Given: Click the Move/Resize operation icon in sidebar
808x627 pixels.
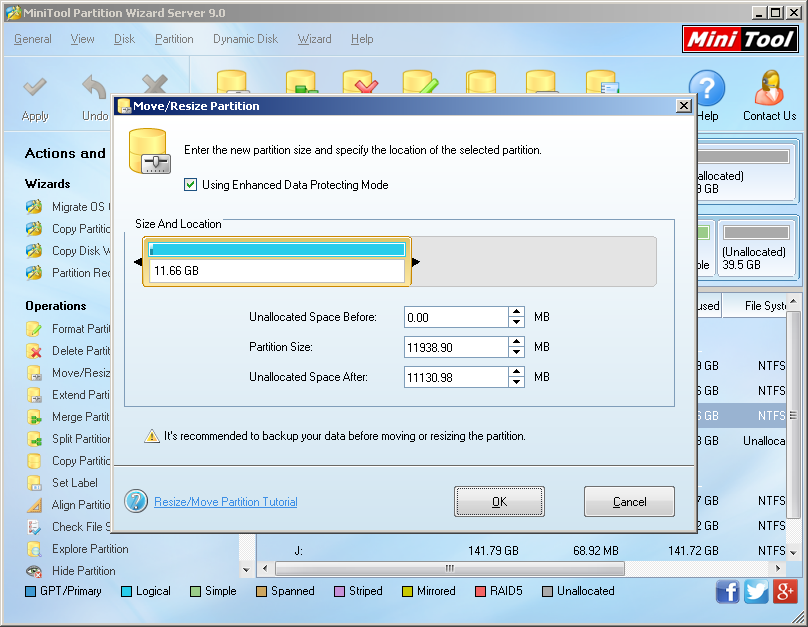Looking at the screenshot, I should (x=34, y=373).
